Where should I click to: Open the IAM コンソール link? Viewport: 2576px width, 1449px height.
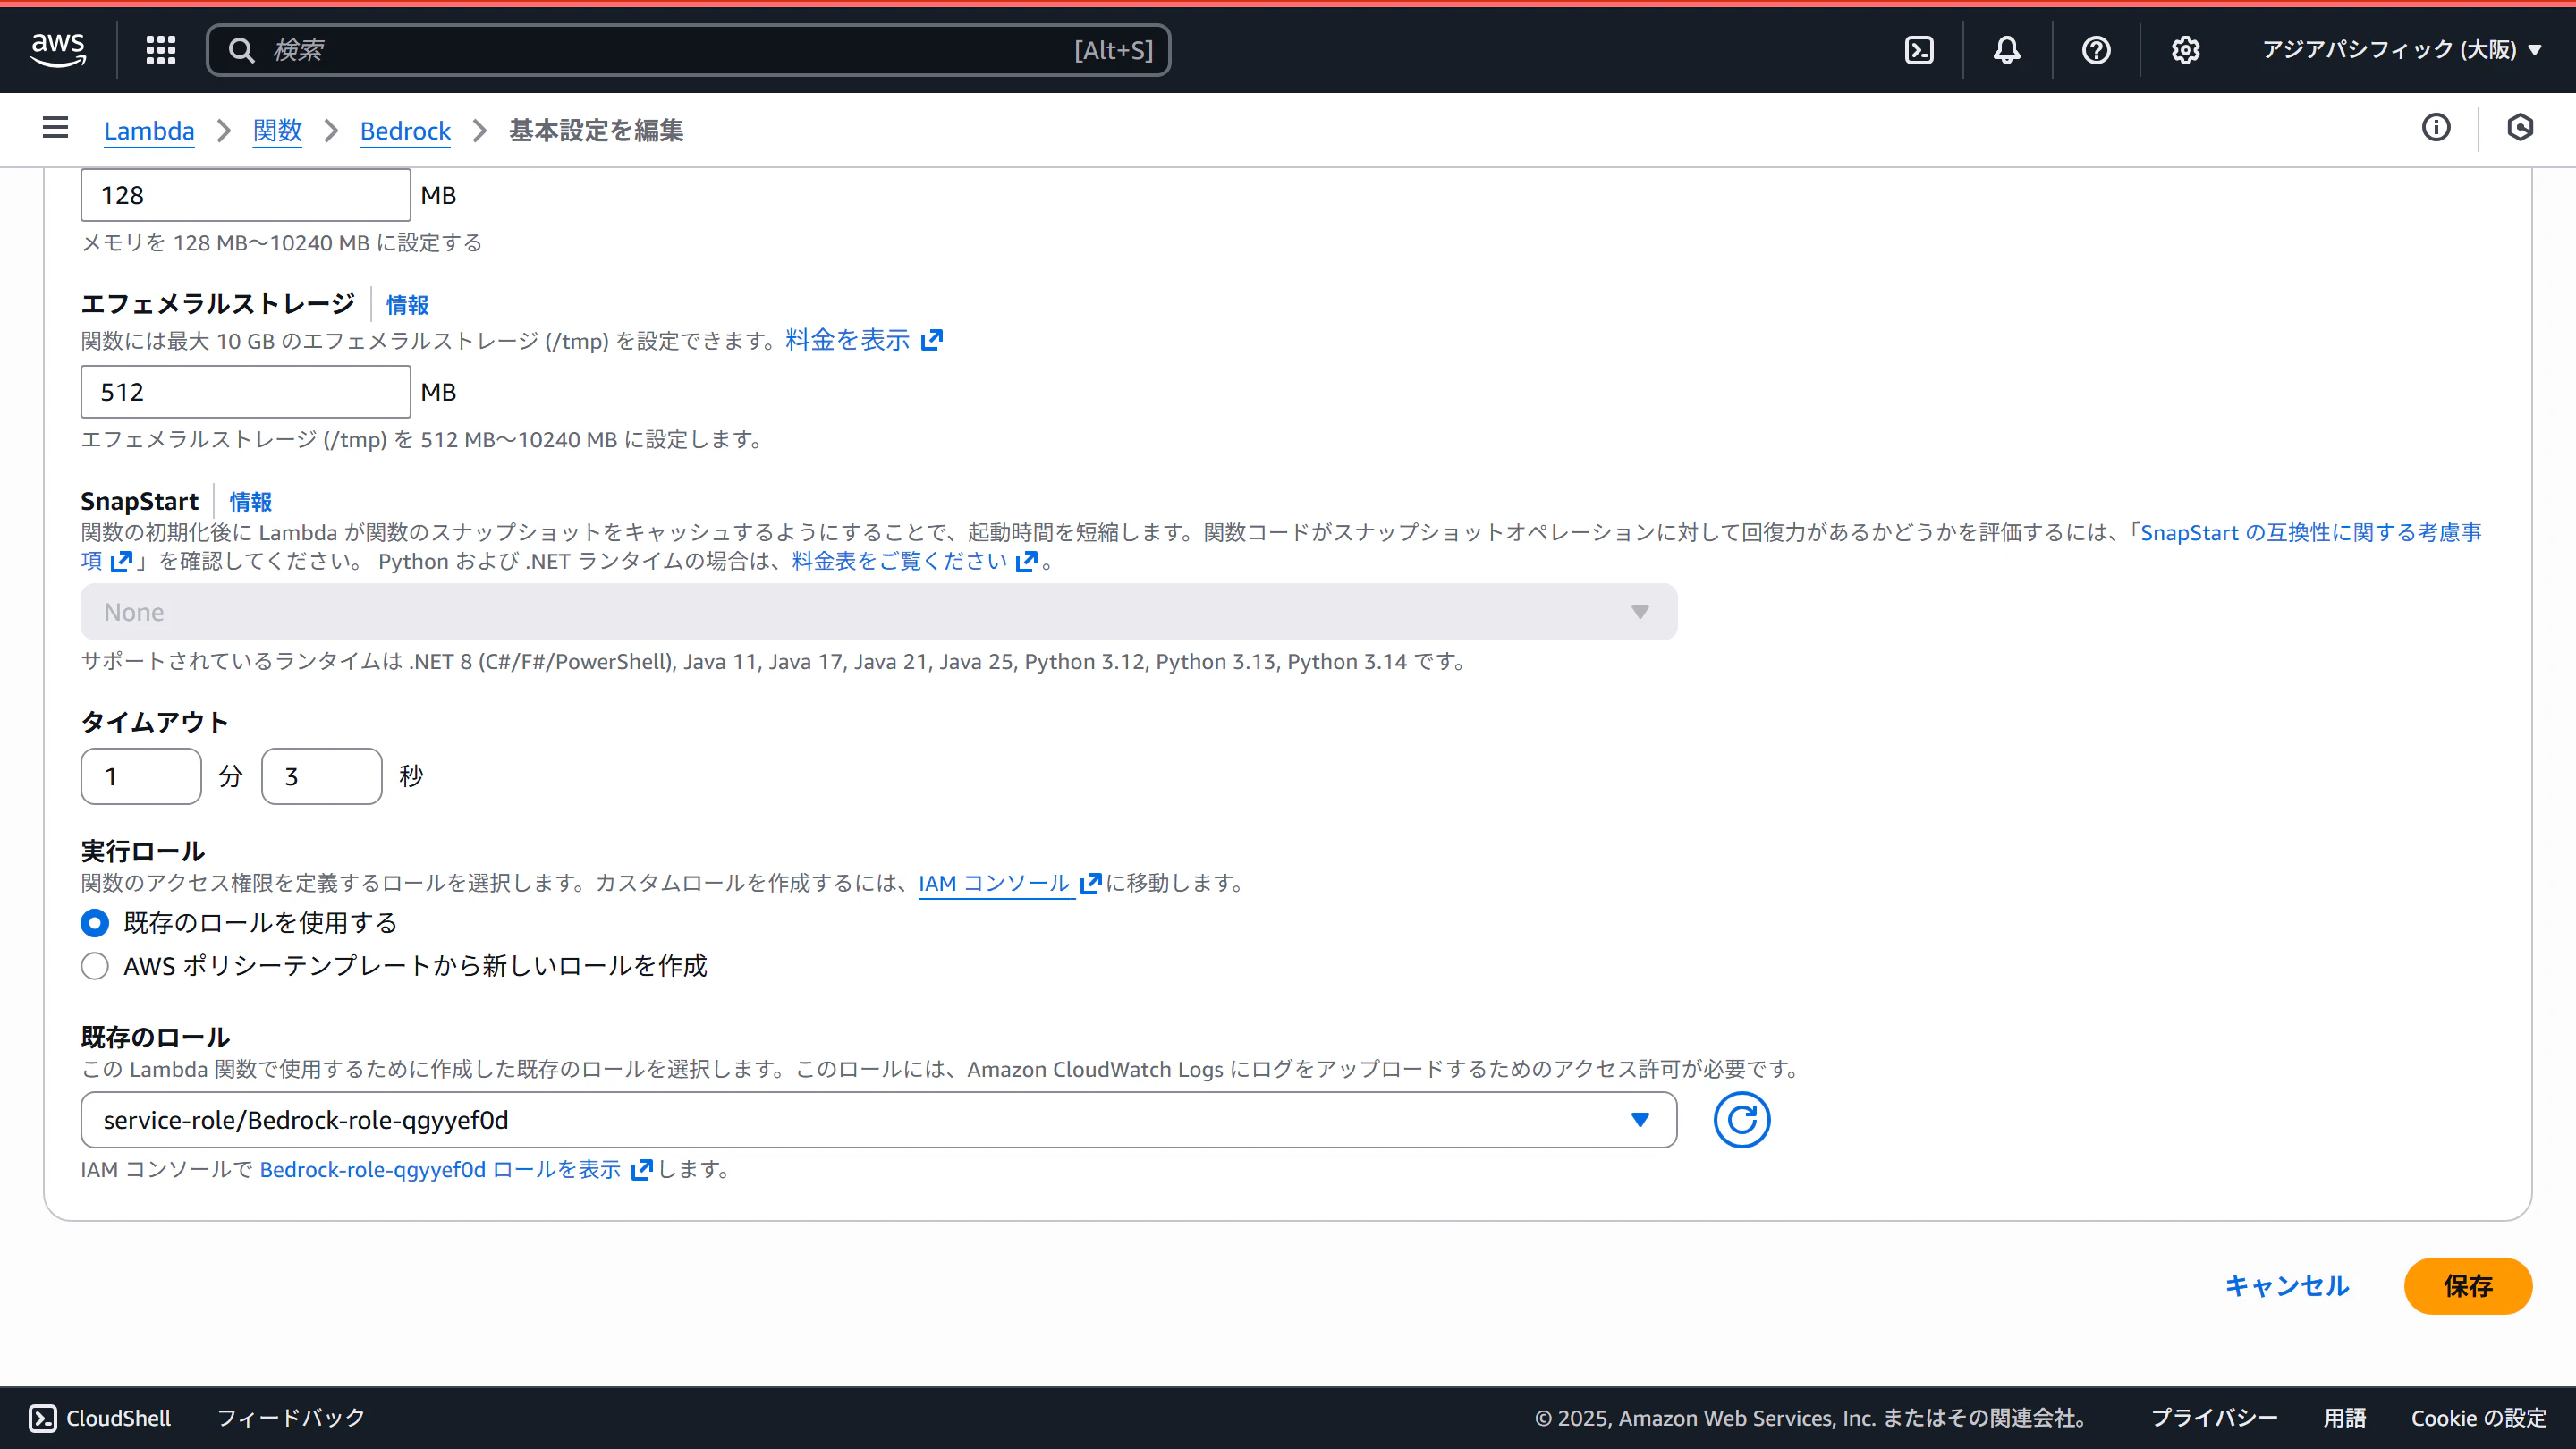pyautogui.click(x=995, y=883)
